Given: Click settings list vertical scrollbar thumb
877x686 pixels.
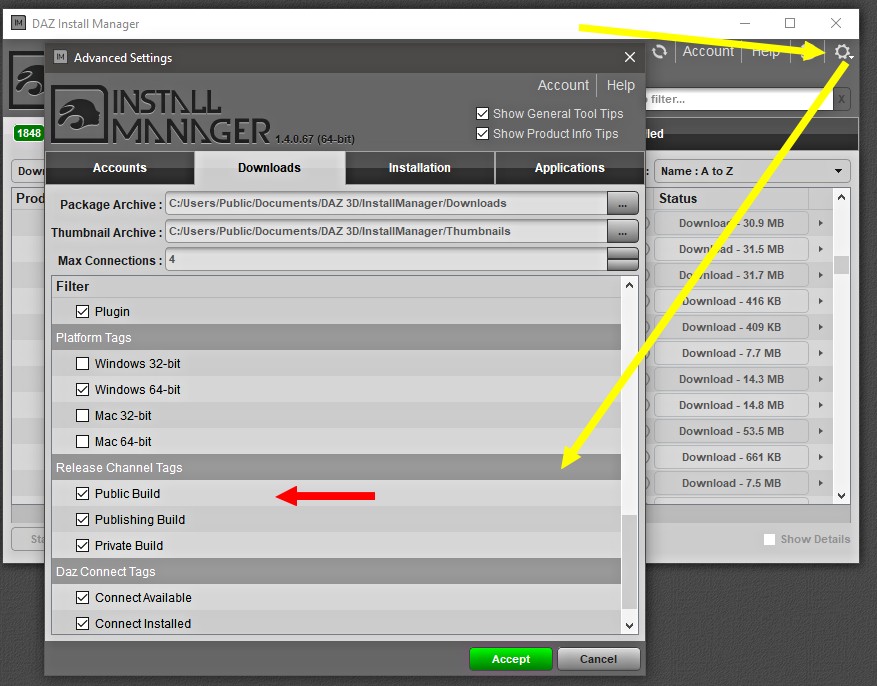Looking at the screenshot, I should 629,561.
